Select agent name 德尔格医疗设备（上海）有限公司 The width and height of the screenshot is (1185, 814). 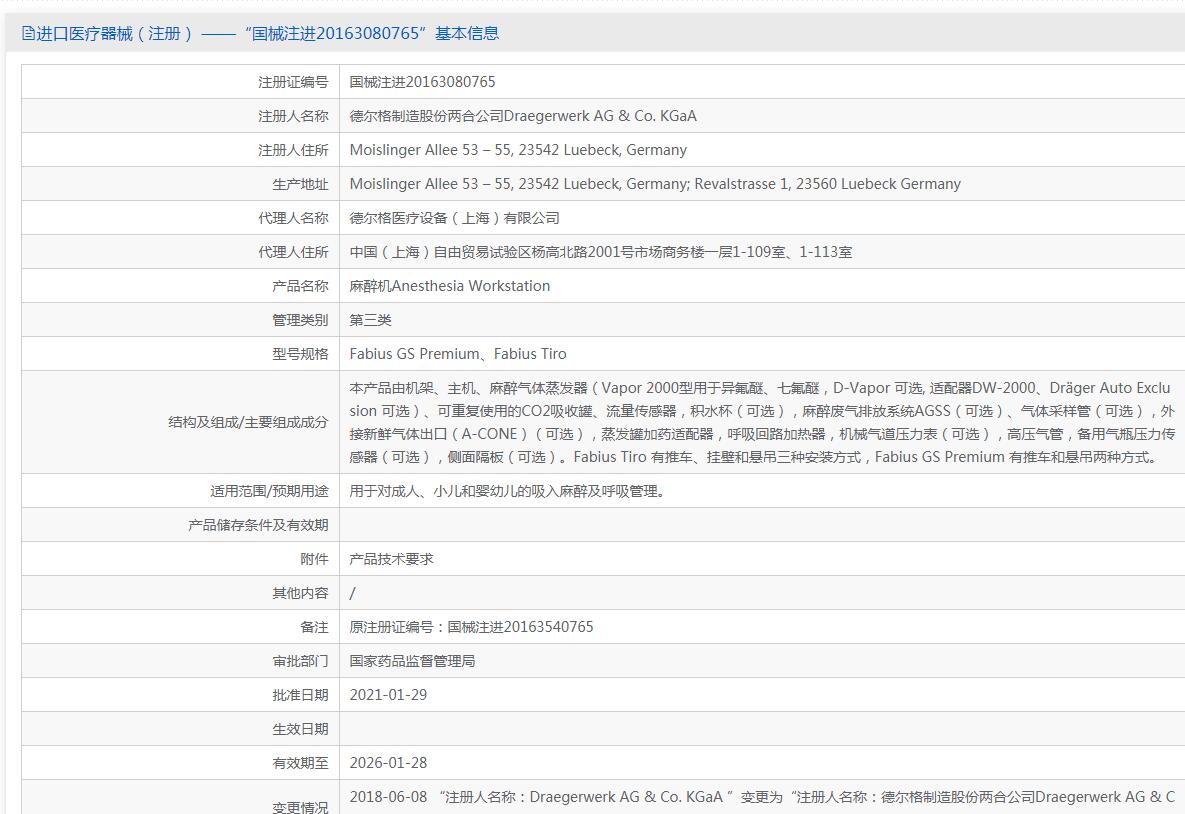pos(454,218)
